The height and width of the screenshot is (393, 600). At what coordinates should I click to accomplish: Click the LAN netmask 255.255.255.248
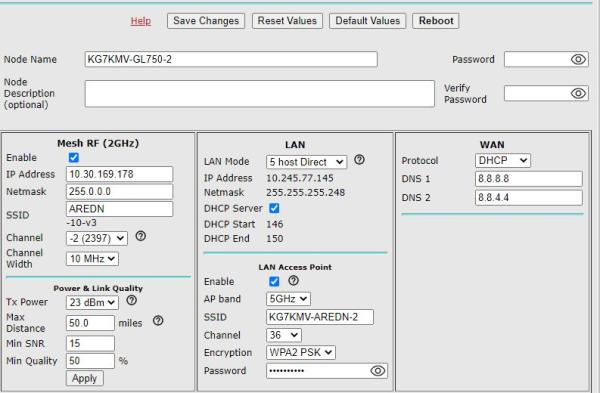306,192
